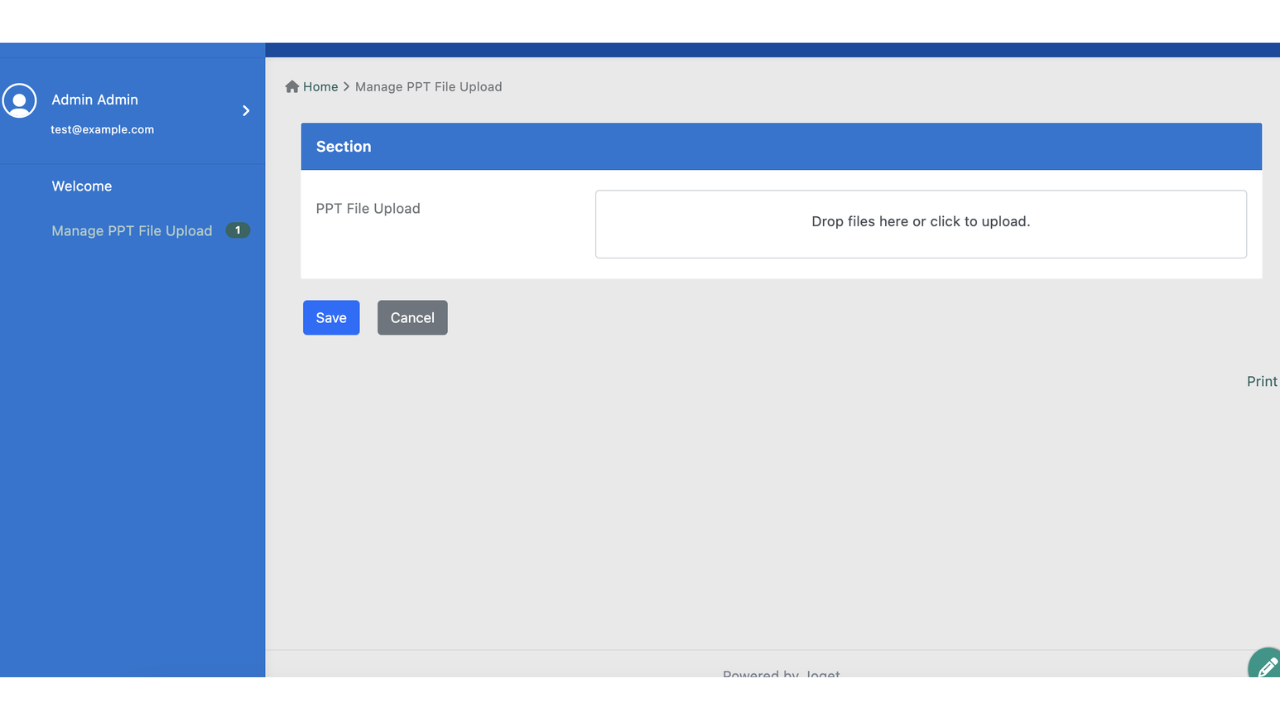Click the Powered by Joget footer link
1280x720 pixels.
tap(781, 673)
